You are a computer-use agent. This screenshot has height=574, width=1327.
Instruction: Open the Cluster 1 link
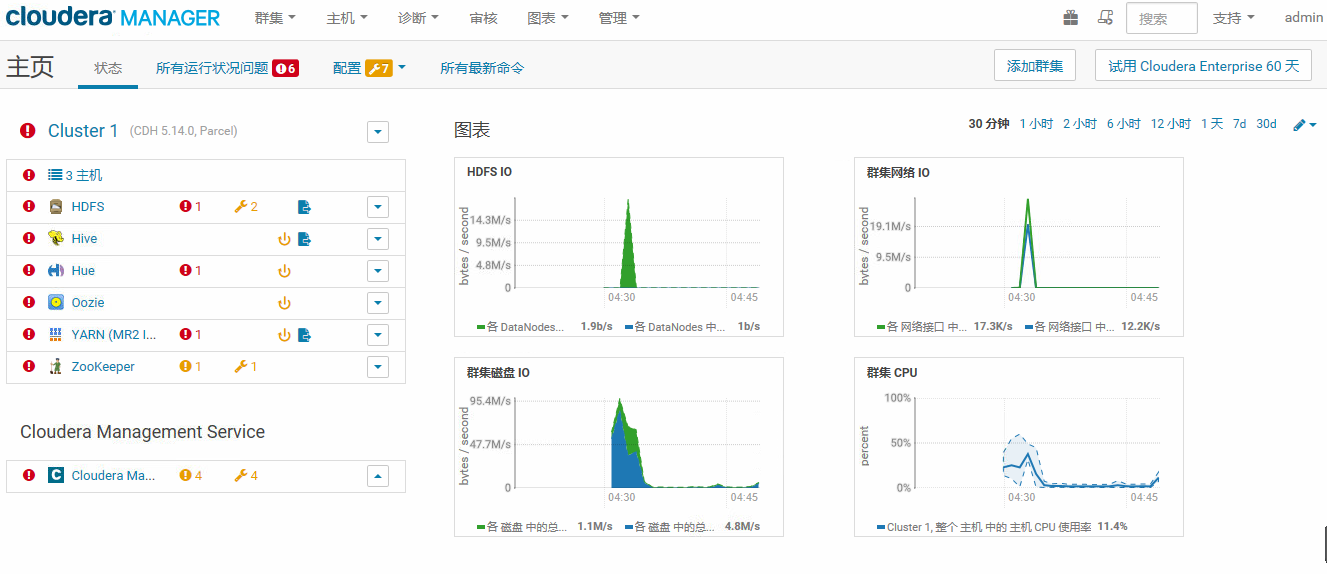83,131
